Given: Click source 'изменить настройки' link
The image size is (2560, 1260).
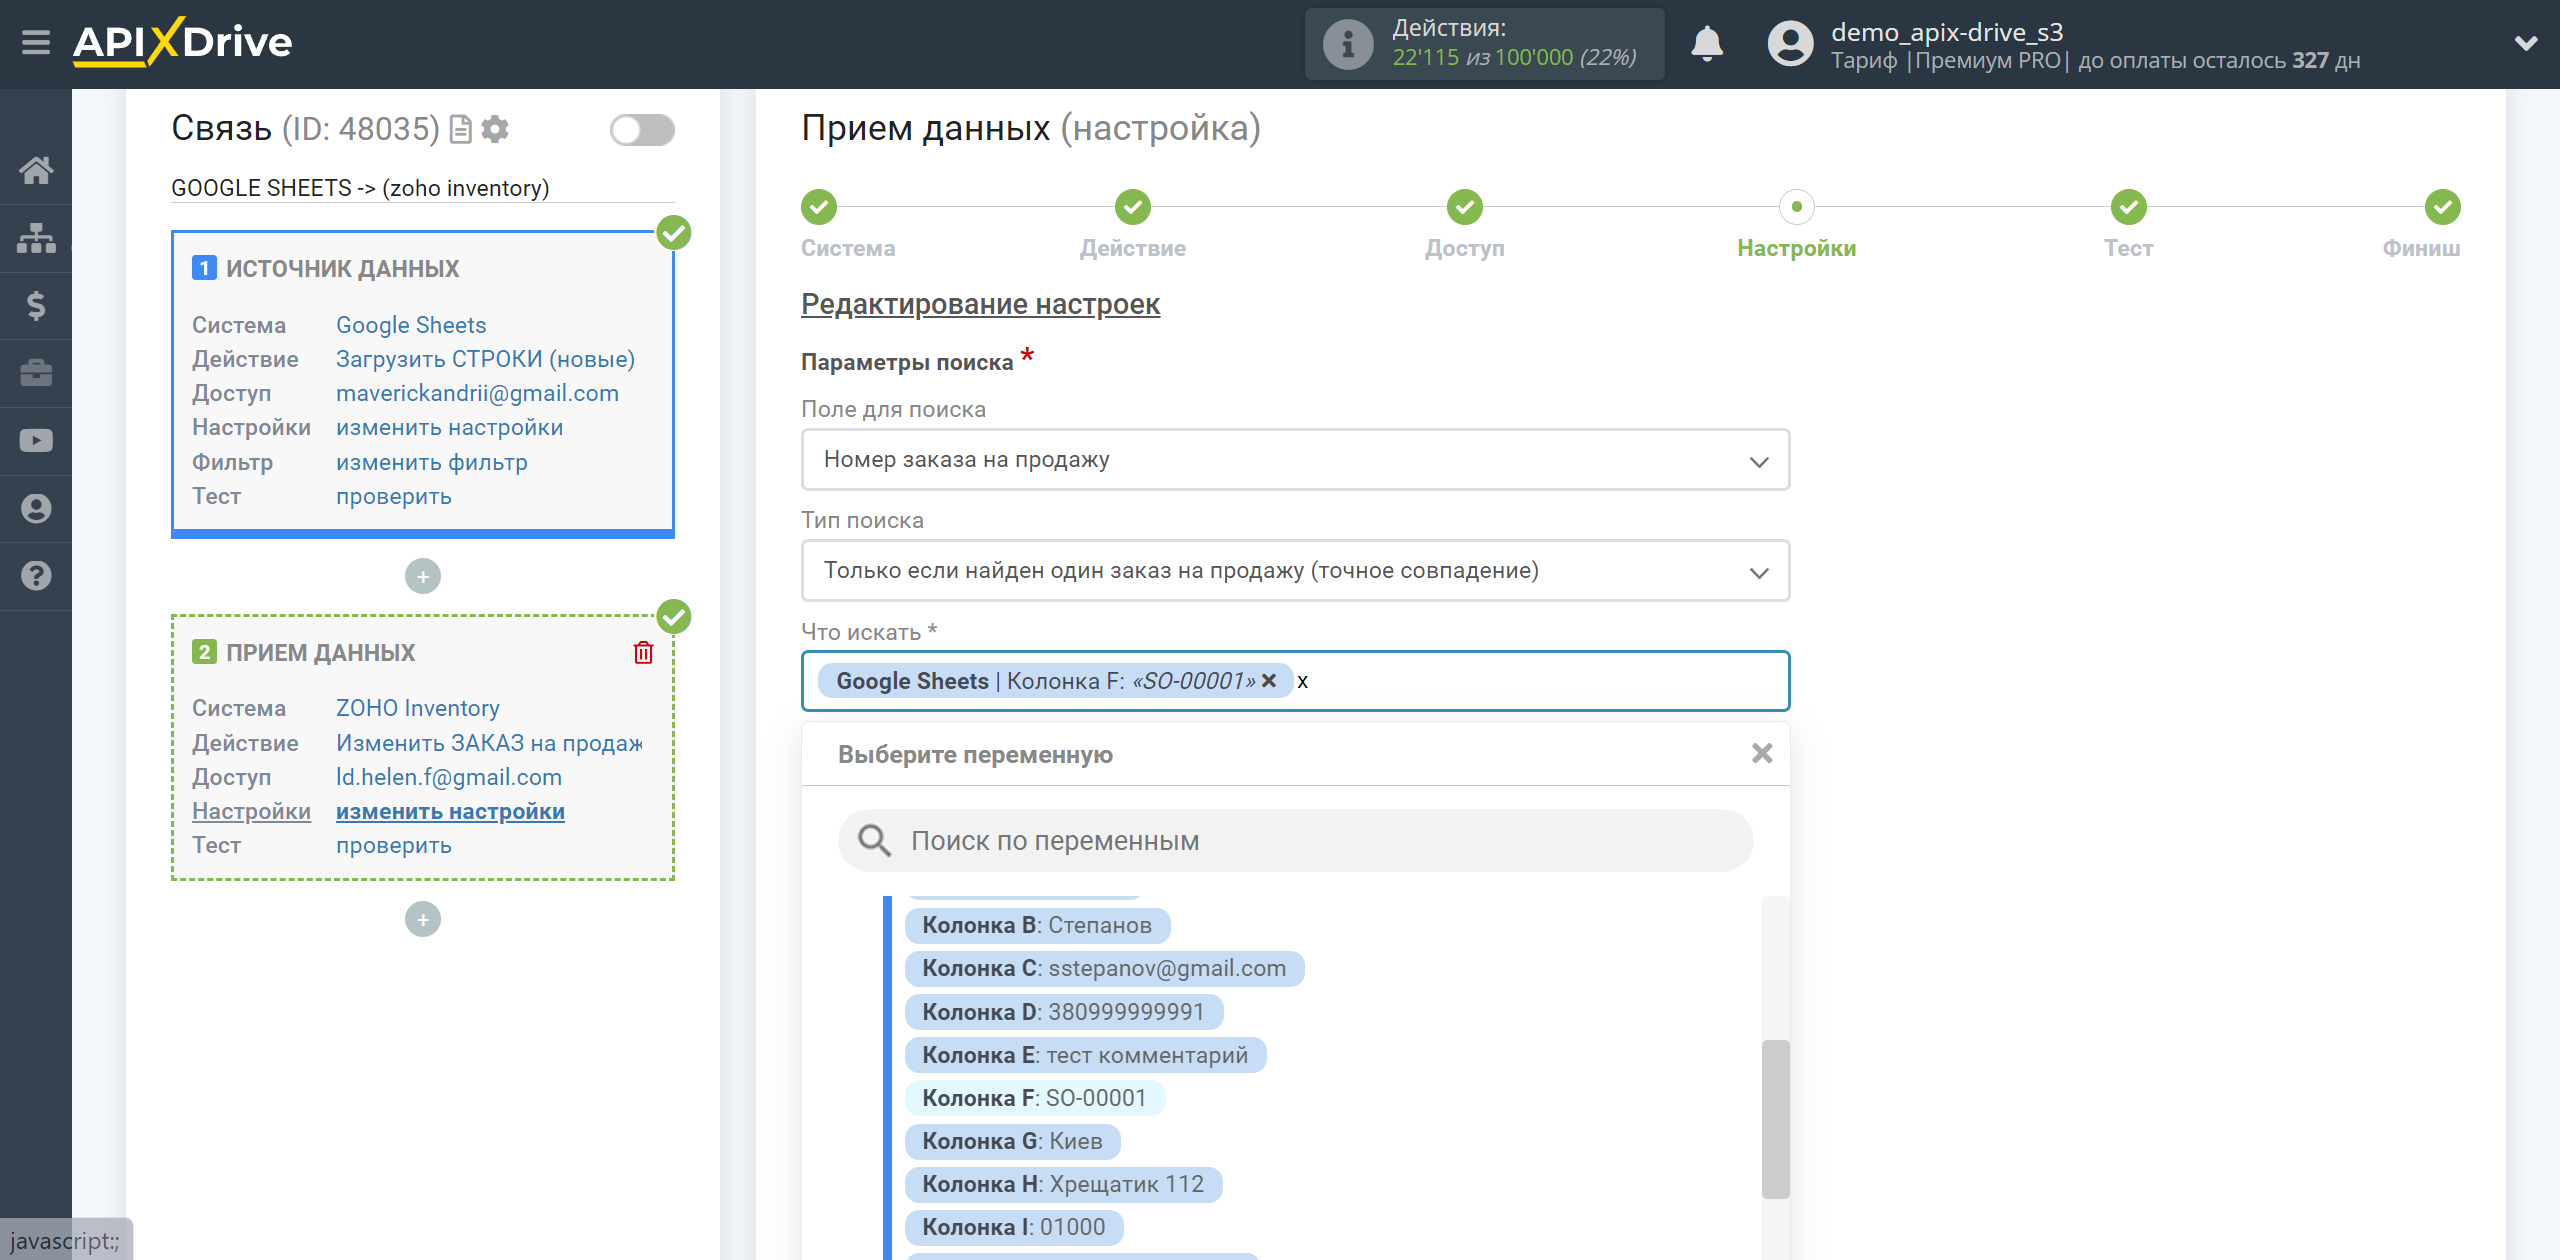Looking at the screenshot, I should [449, 427].
